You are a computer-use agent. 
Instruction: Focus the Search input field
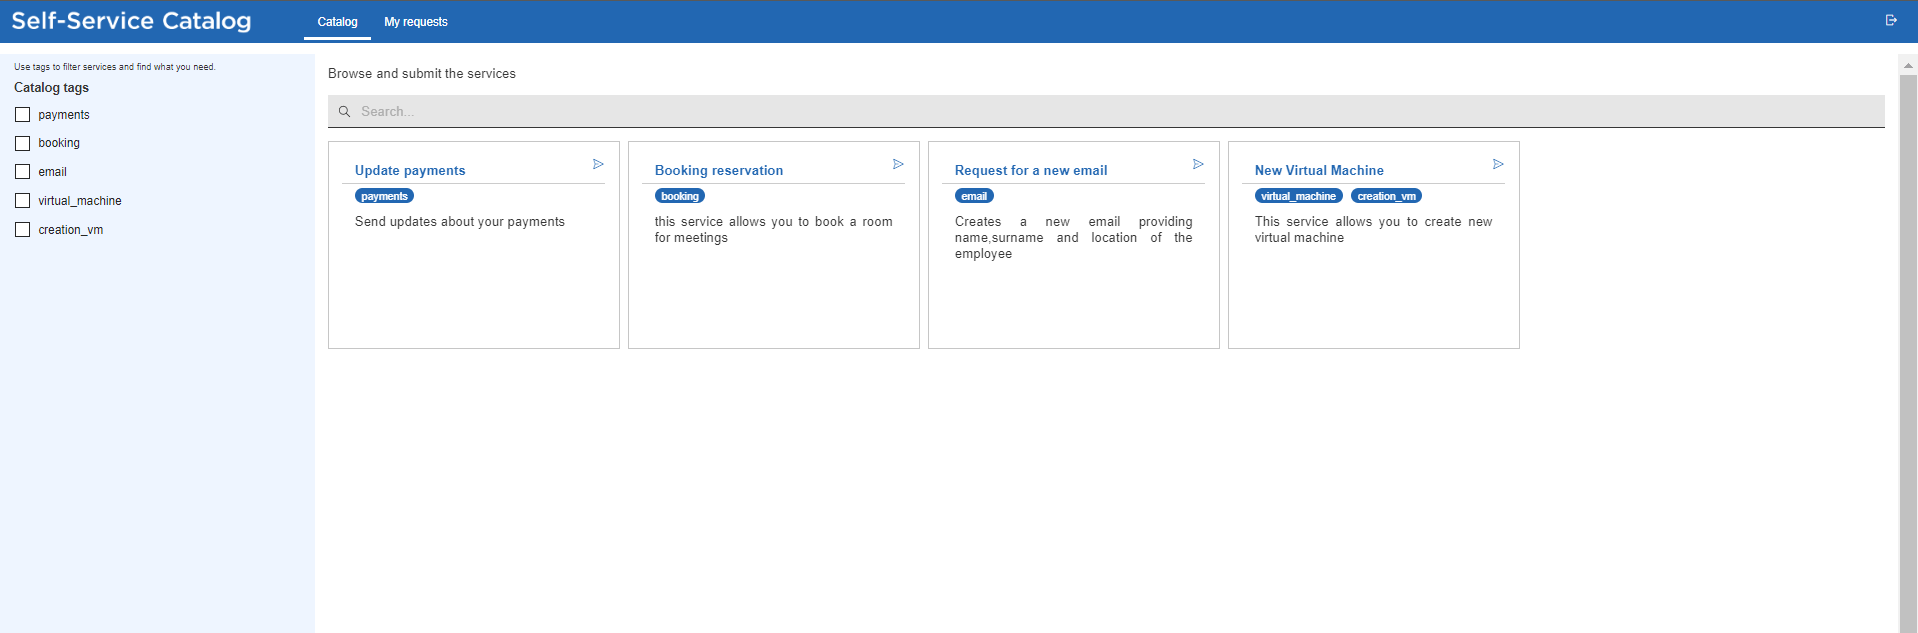pos(1100,112)
